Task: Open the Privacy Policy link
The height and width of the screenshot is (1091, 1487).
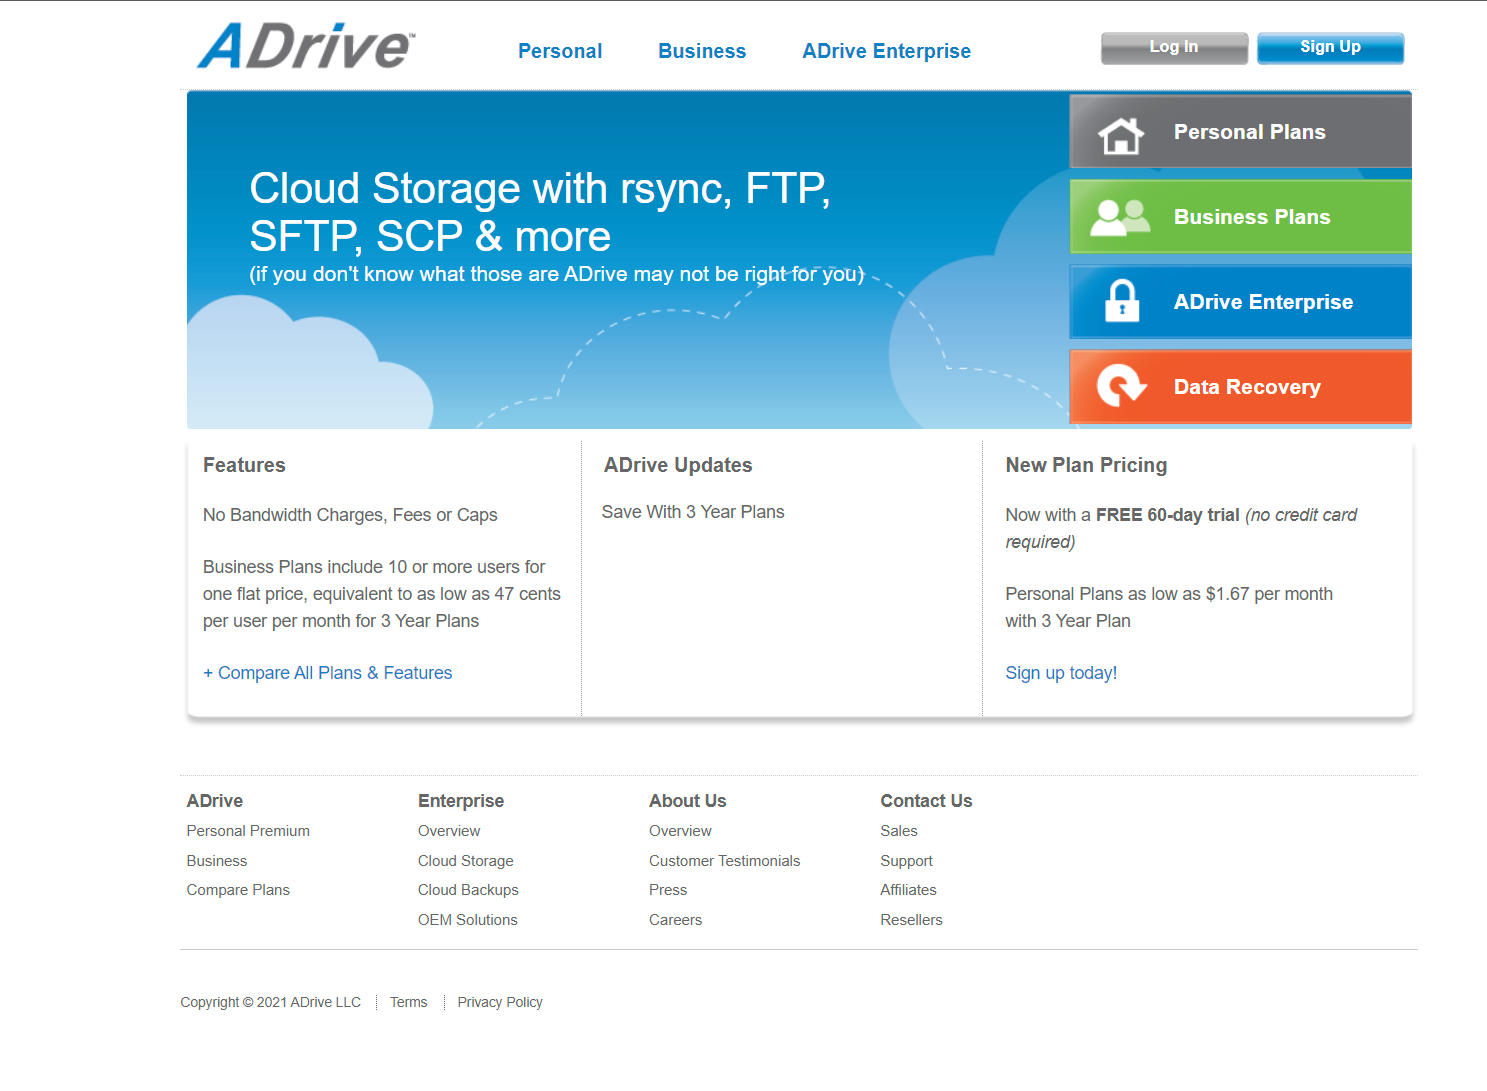Action: 500,1002
